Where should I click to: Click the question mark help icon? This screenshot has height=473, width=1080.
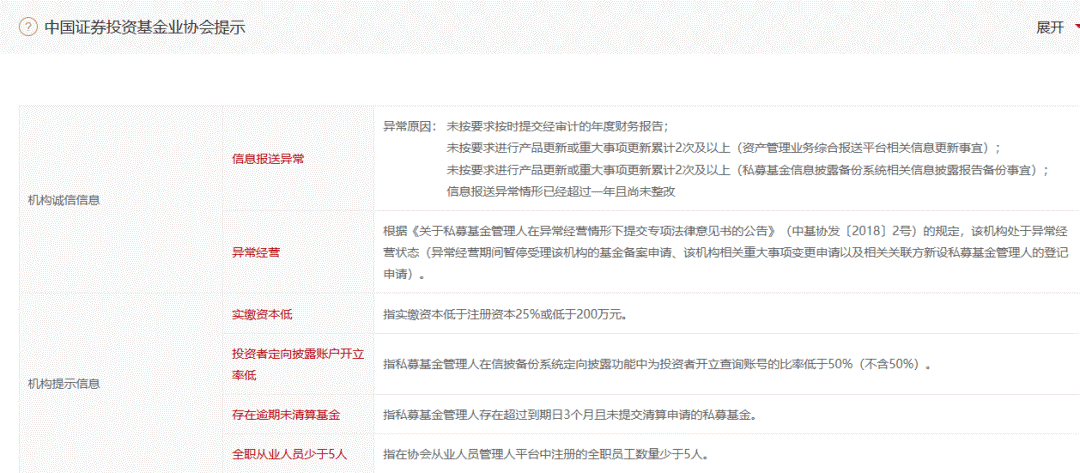(28, 28)
